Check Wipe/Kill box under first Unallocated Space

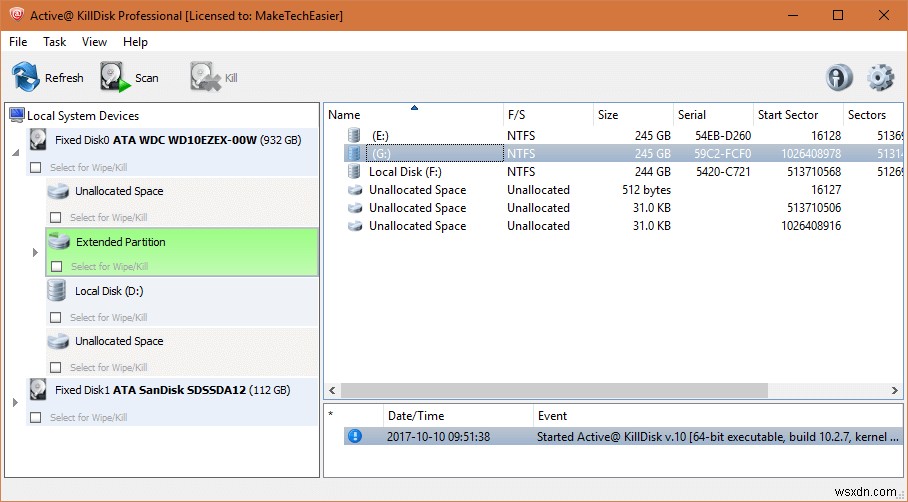[56, 217]
